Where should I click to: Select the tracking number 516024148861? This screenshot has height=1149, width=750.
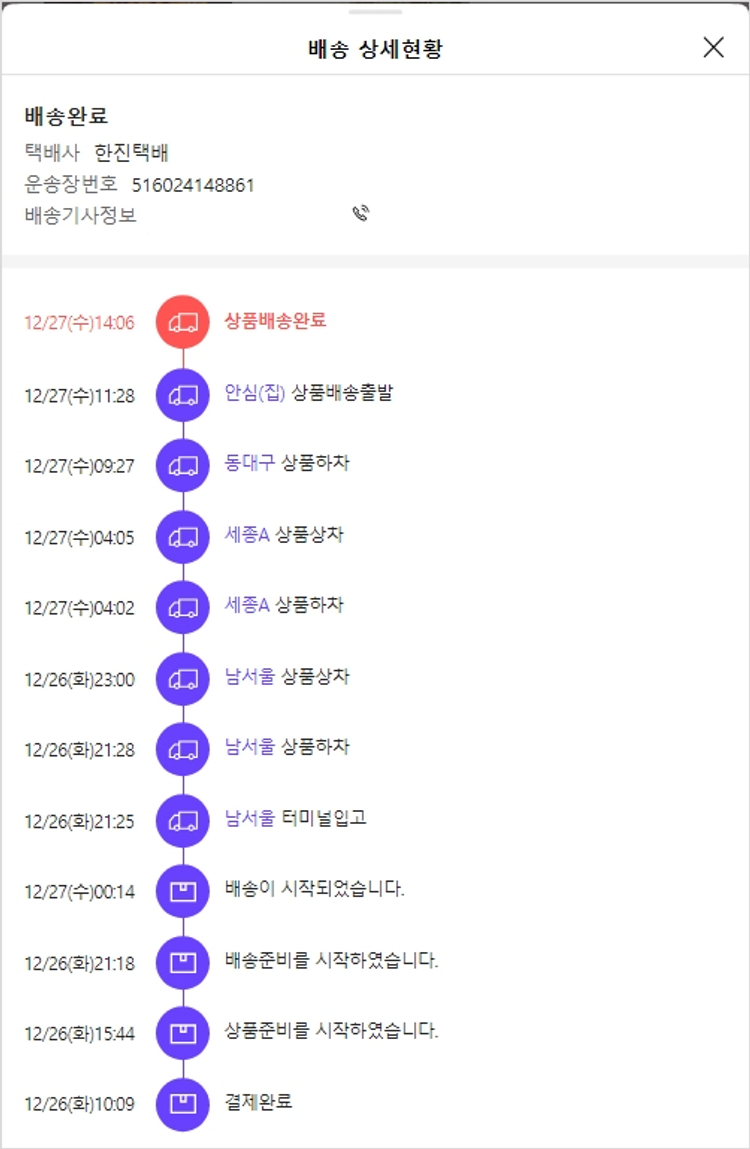[193, 185]
